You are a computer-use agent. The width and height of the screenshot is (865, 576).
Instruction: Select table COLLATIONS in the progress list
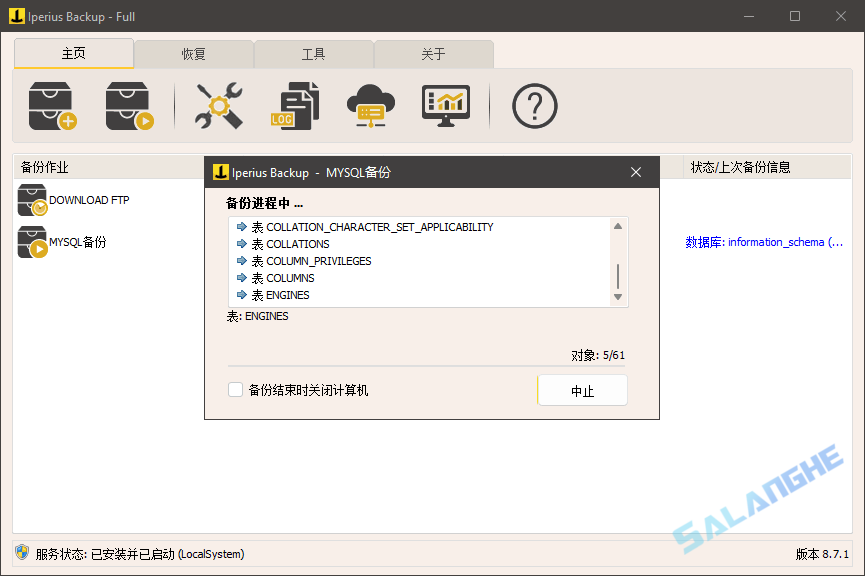[x=296, y=243]
